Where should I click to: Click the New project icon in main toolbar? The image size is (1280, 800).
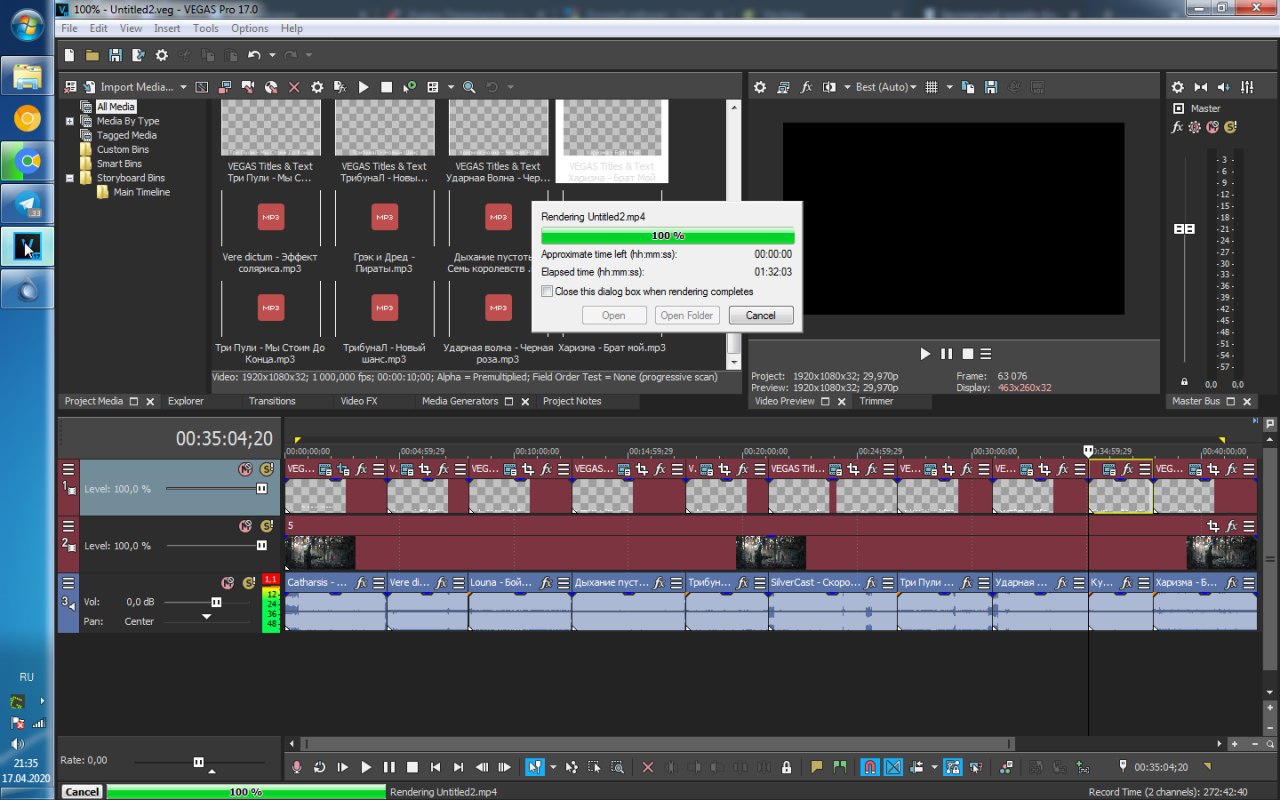[x=70, y=56]
